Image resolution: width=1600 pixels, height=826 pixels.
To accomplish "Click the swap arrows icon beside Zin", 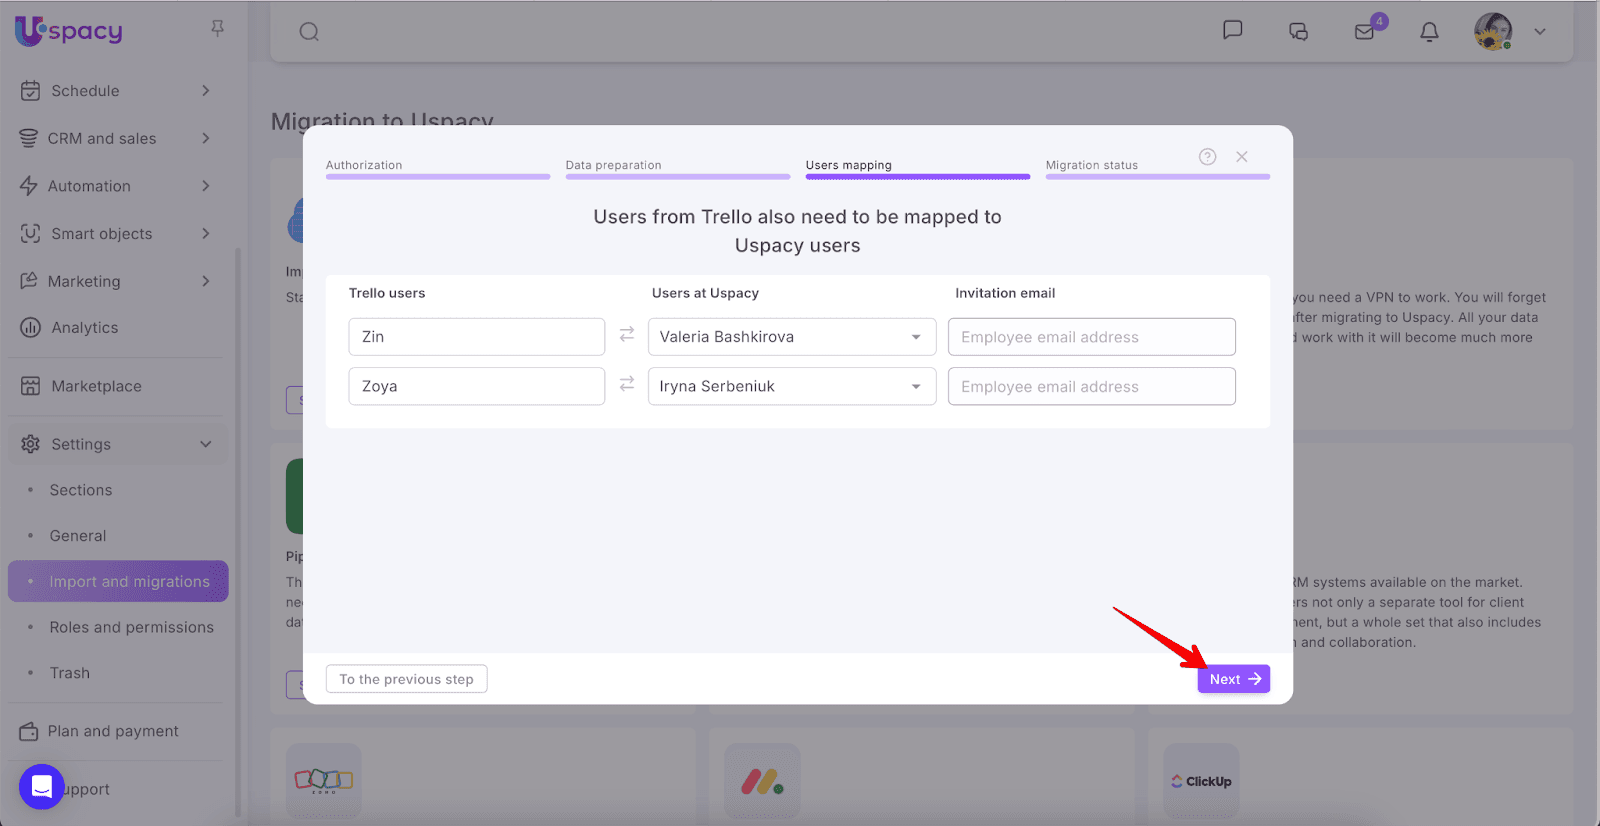I will [x=627, y=336].
